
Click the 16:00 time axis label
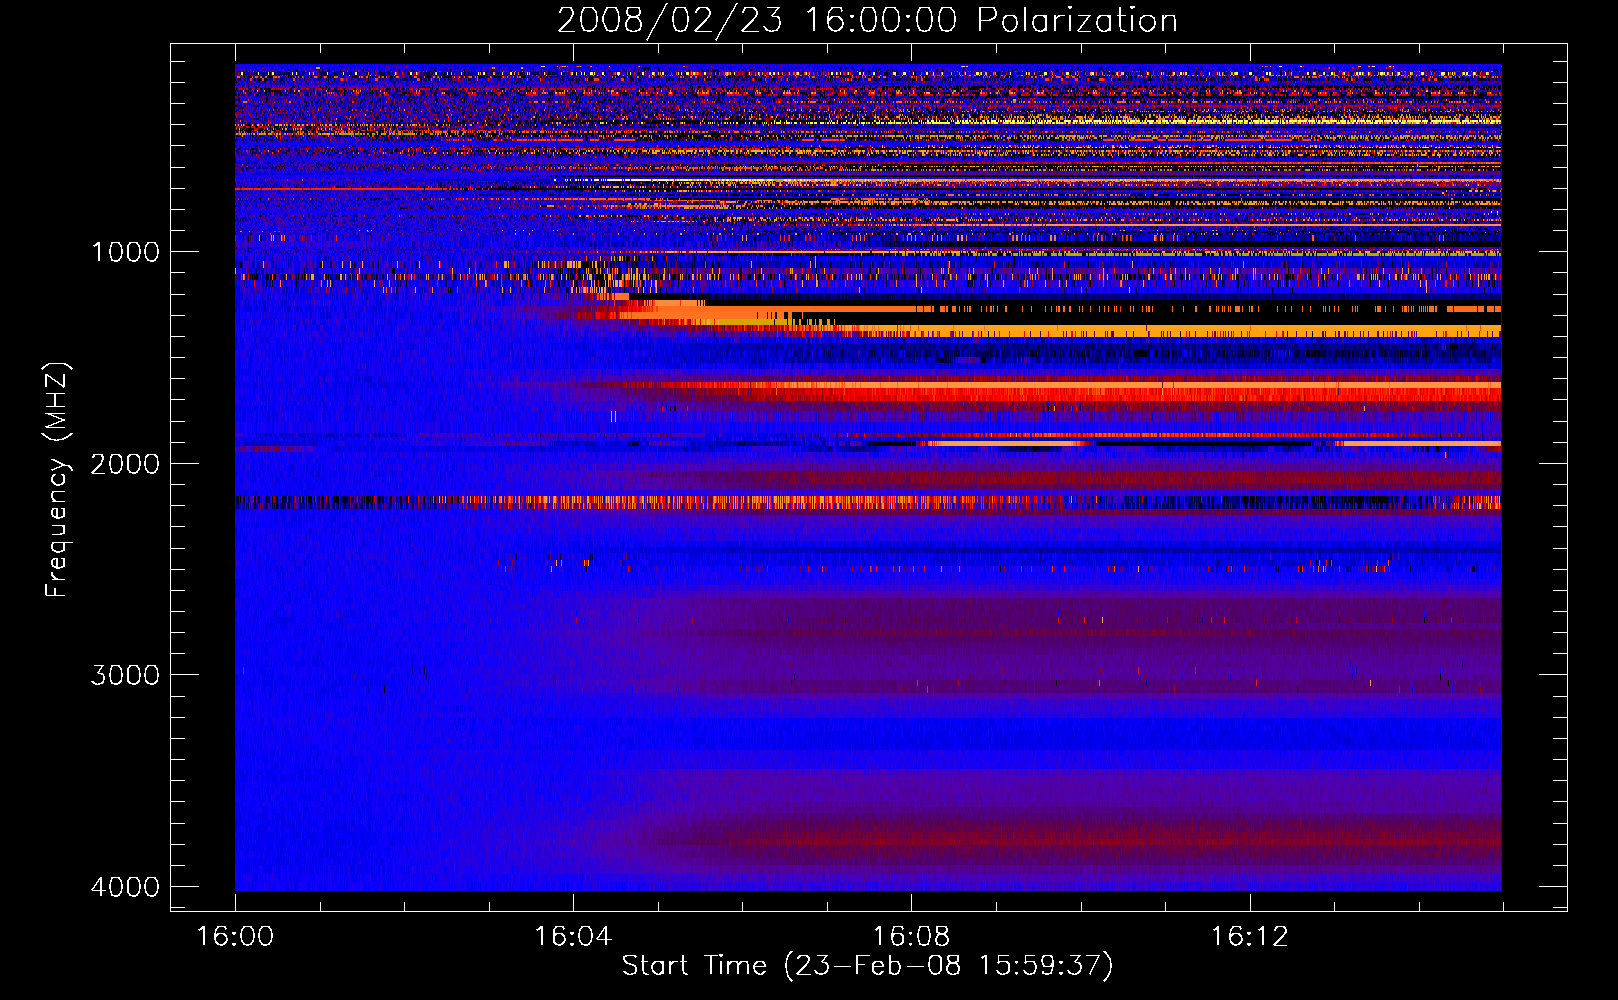pyautogui.click(x=235, y=937)
